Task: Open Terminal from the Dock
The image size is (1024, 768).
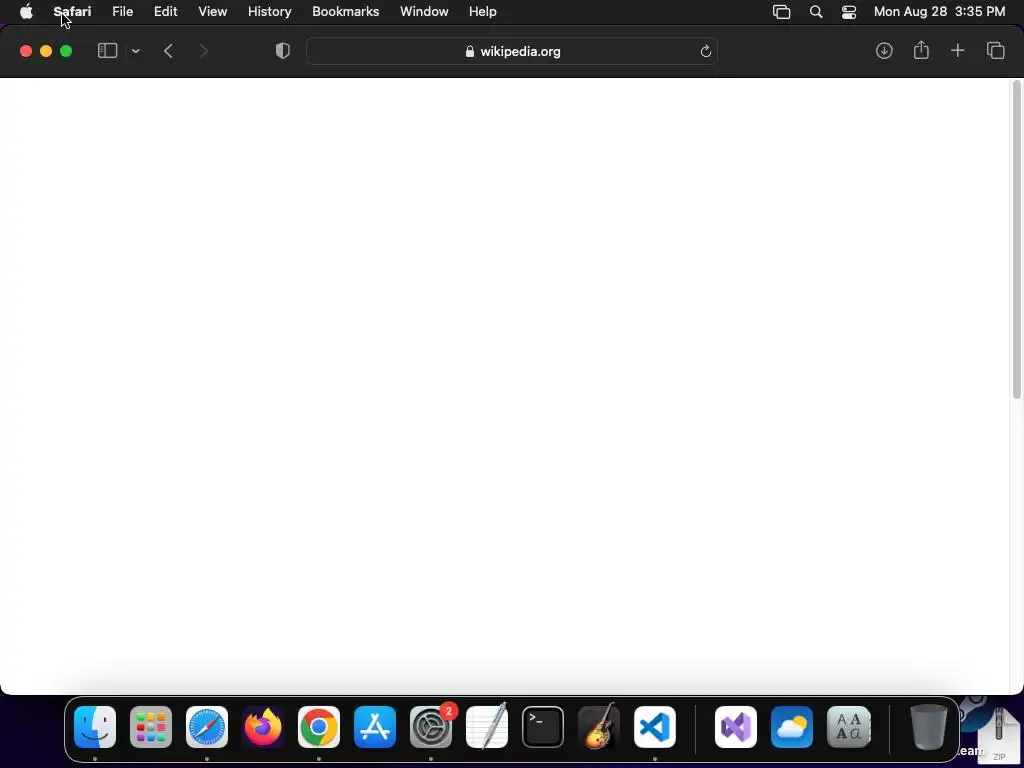Action: [x=543, y=727]
